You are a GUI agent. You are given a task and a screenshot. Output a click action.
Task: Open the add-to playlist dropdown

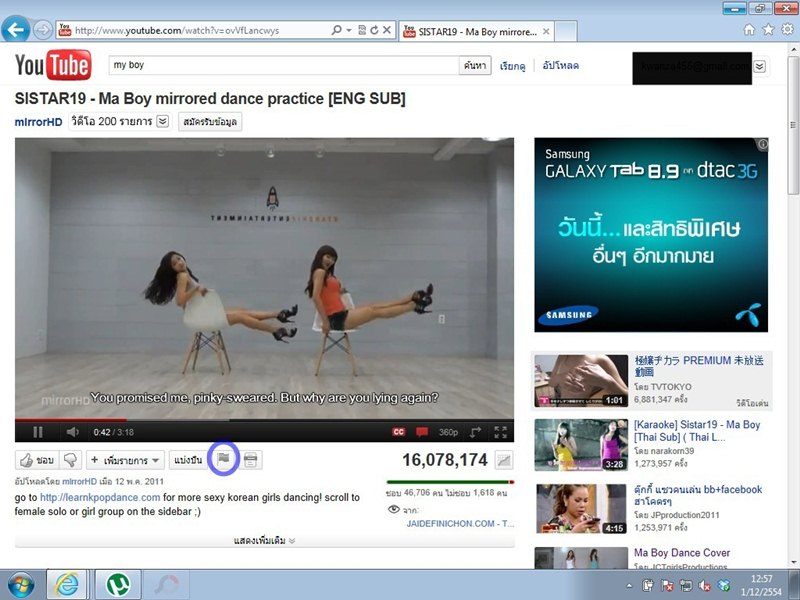[x=126, y=460]
